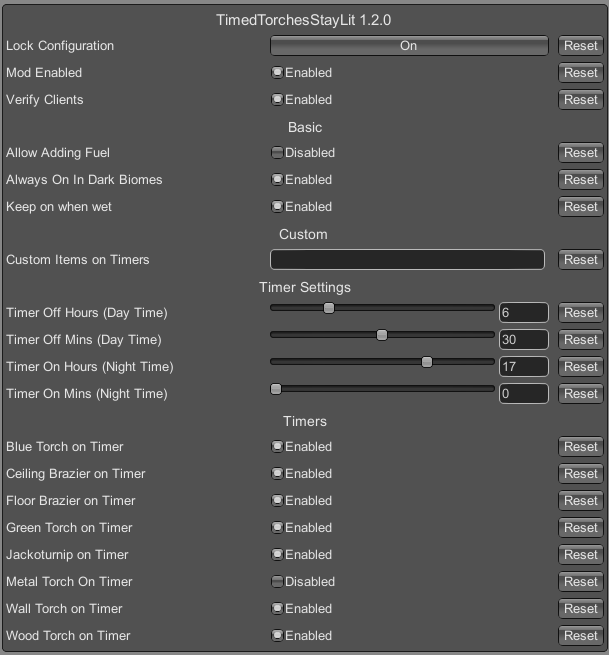Click the Timer On Mins slider handle
The height and width of the screenshot is (655, 609).
tap(276, 389)
